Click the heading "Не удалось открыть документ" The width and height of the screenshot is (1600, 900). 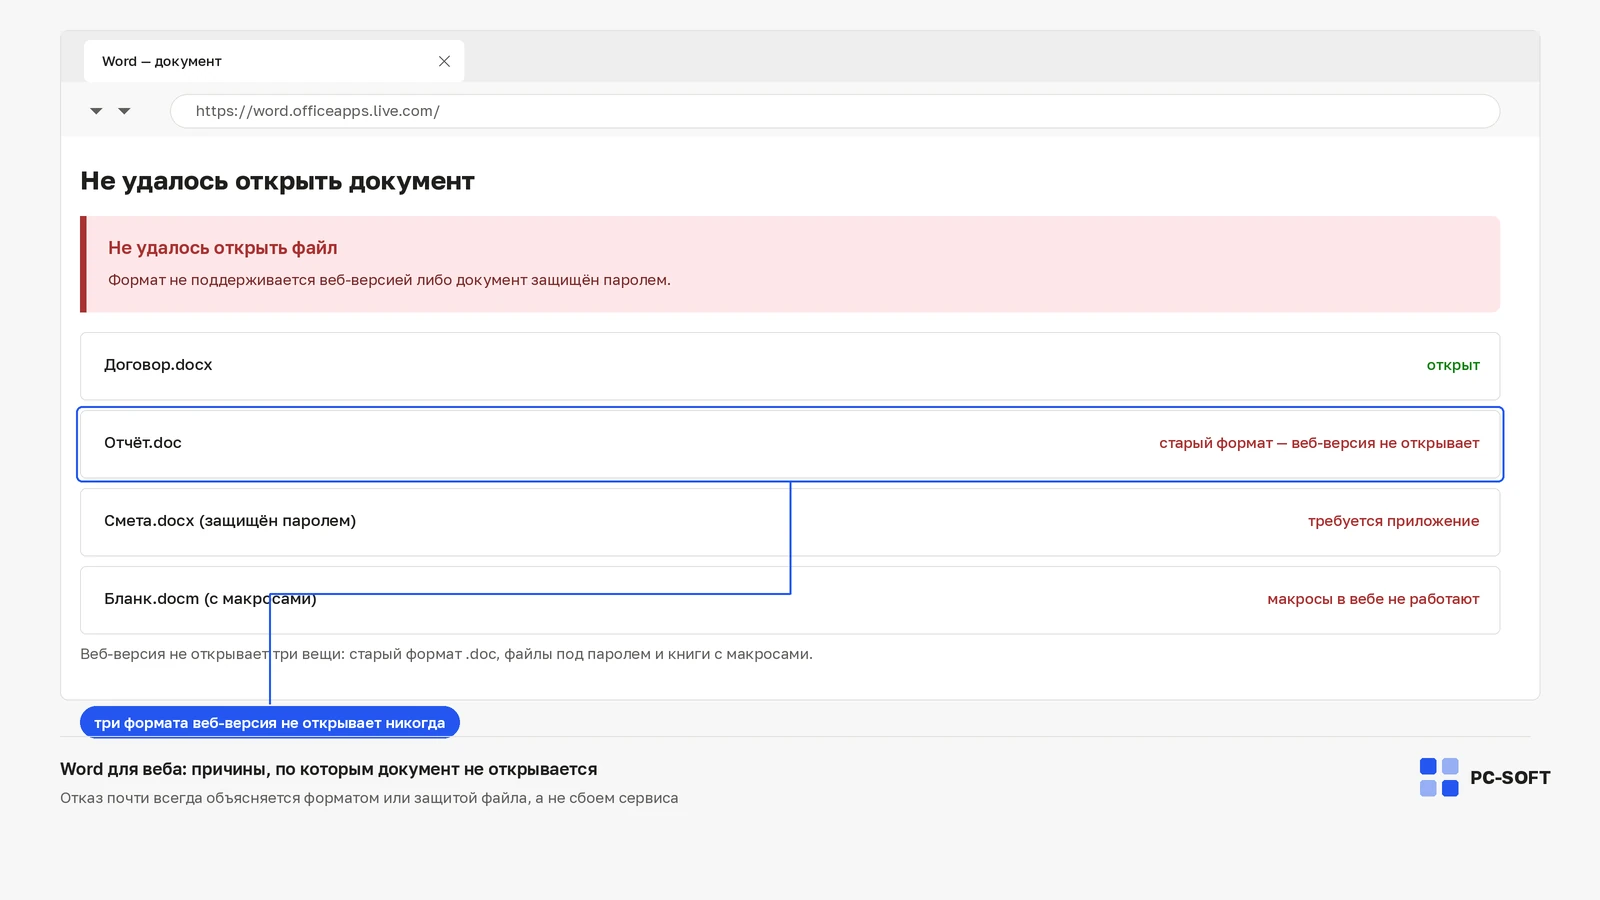tap(277, 181)
